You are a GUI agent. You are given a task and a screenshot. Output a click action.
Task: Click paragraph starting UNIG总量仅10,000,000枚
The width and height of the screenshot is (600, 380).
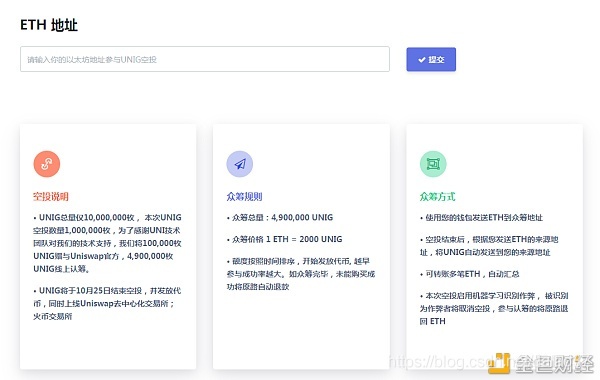point(108,243)
